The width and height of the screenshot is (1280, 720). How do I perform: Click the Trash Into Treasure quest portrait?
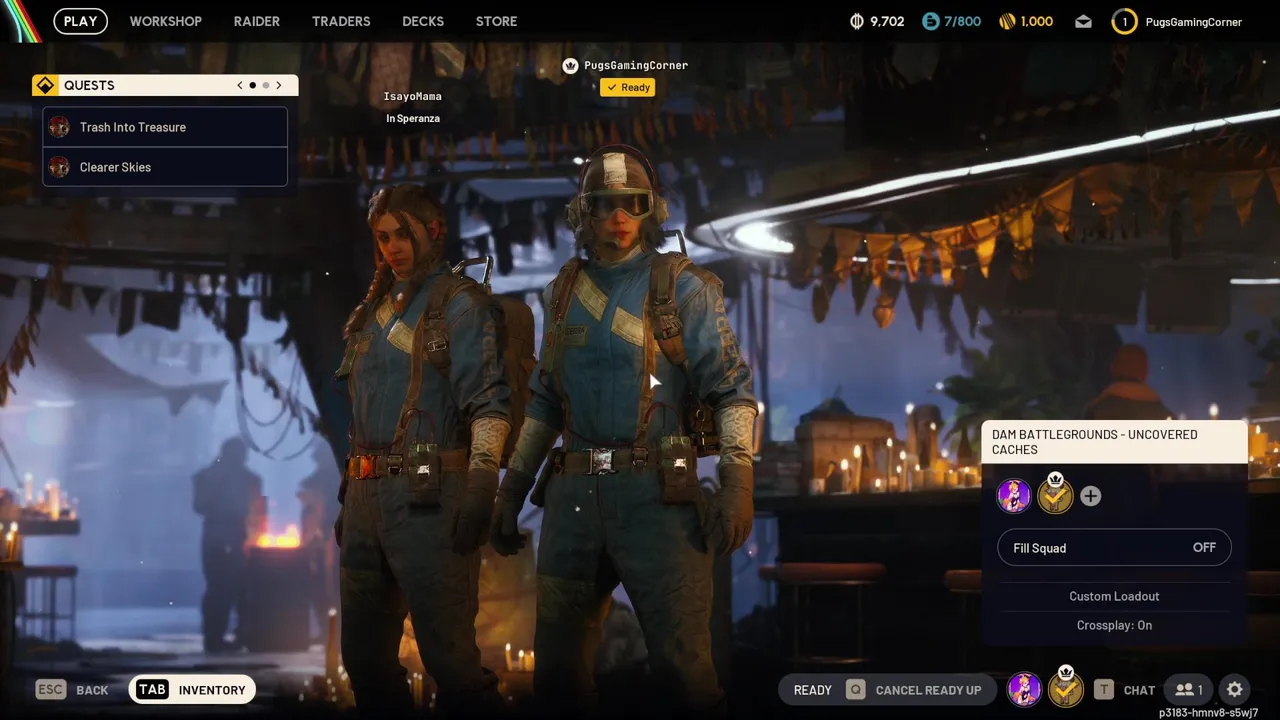[60, 127]
